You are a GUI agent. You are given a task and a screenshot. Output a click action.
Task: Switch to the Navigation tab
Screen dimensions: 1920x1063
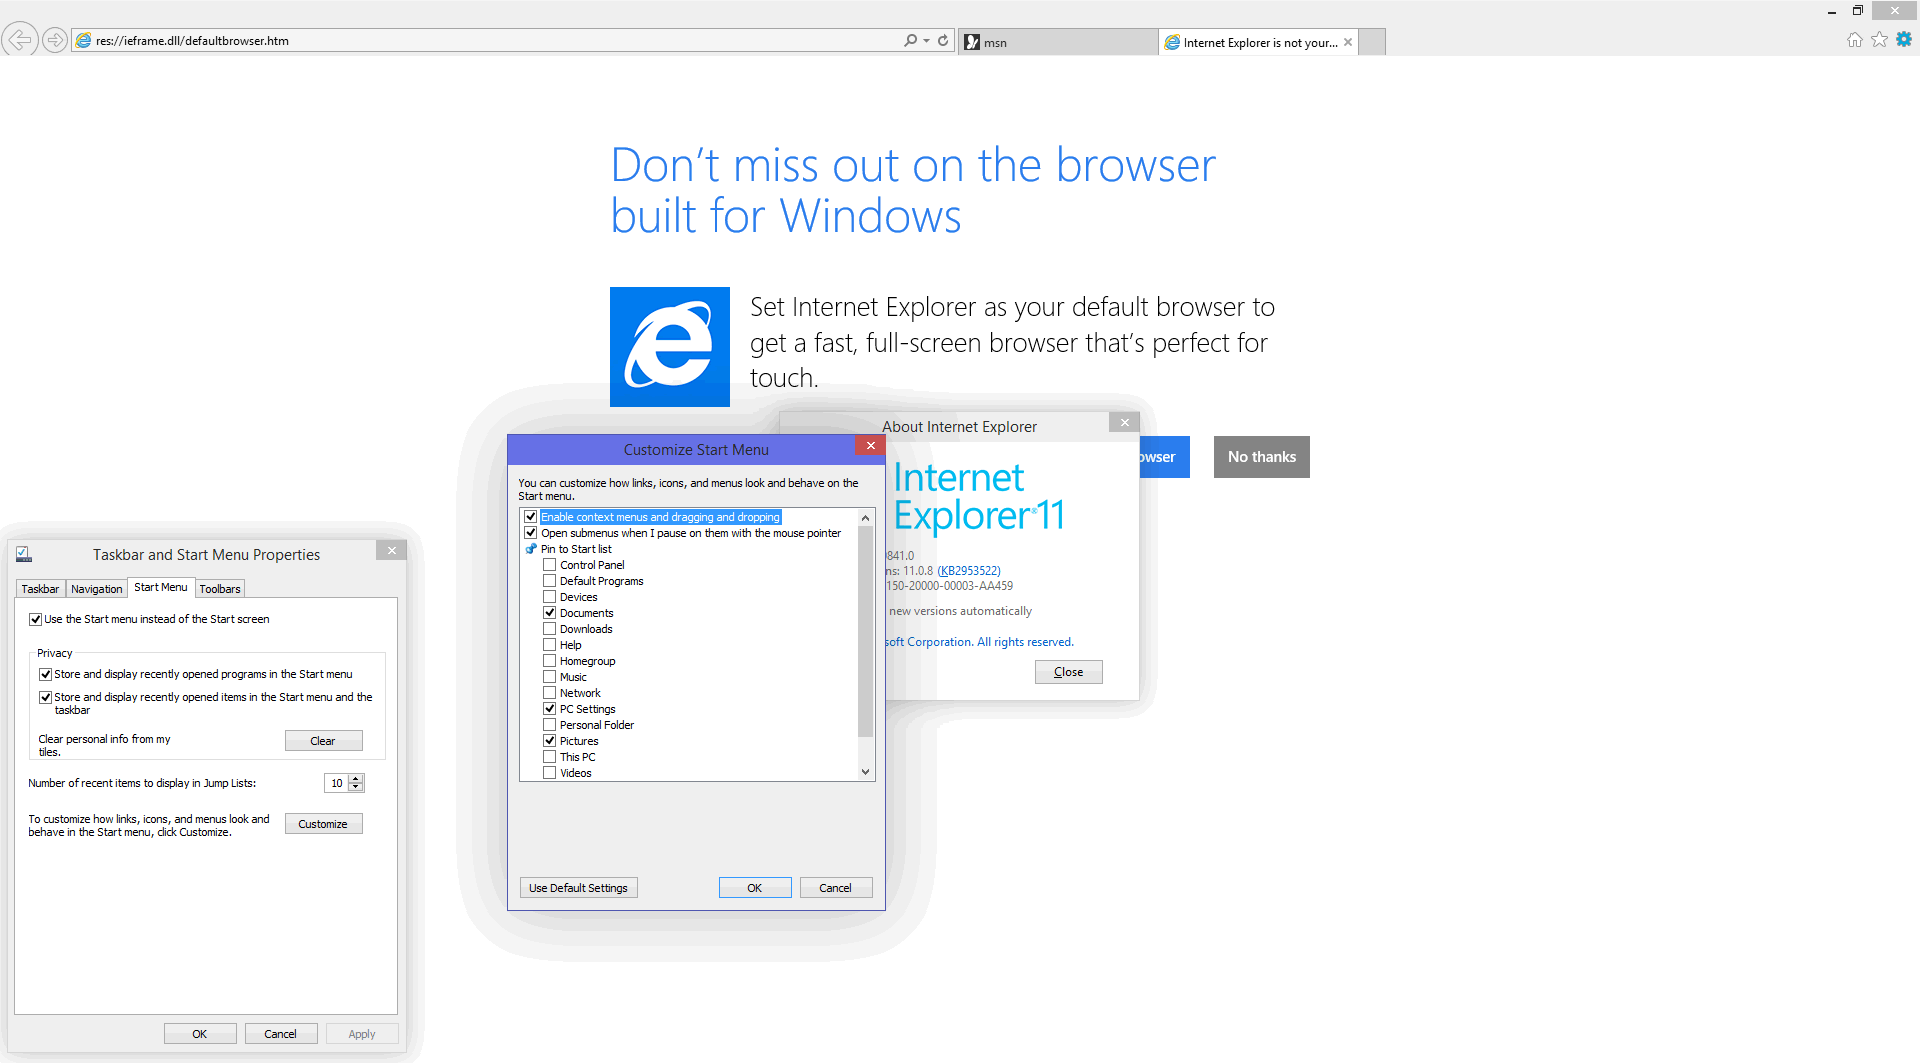96,589
